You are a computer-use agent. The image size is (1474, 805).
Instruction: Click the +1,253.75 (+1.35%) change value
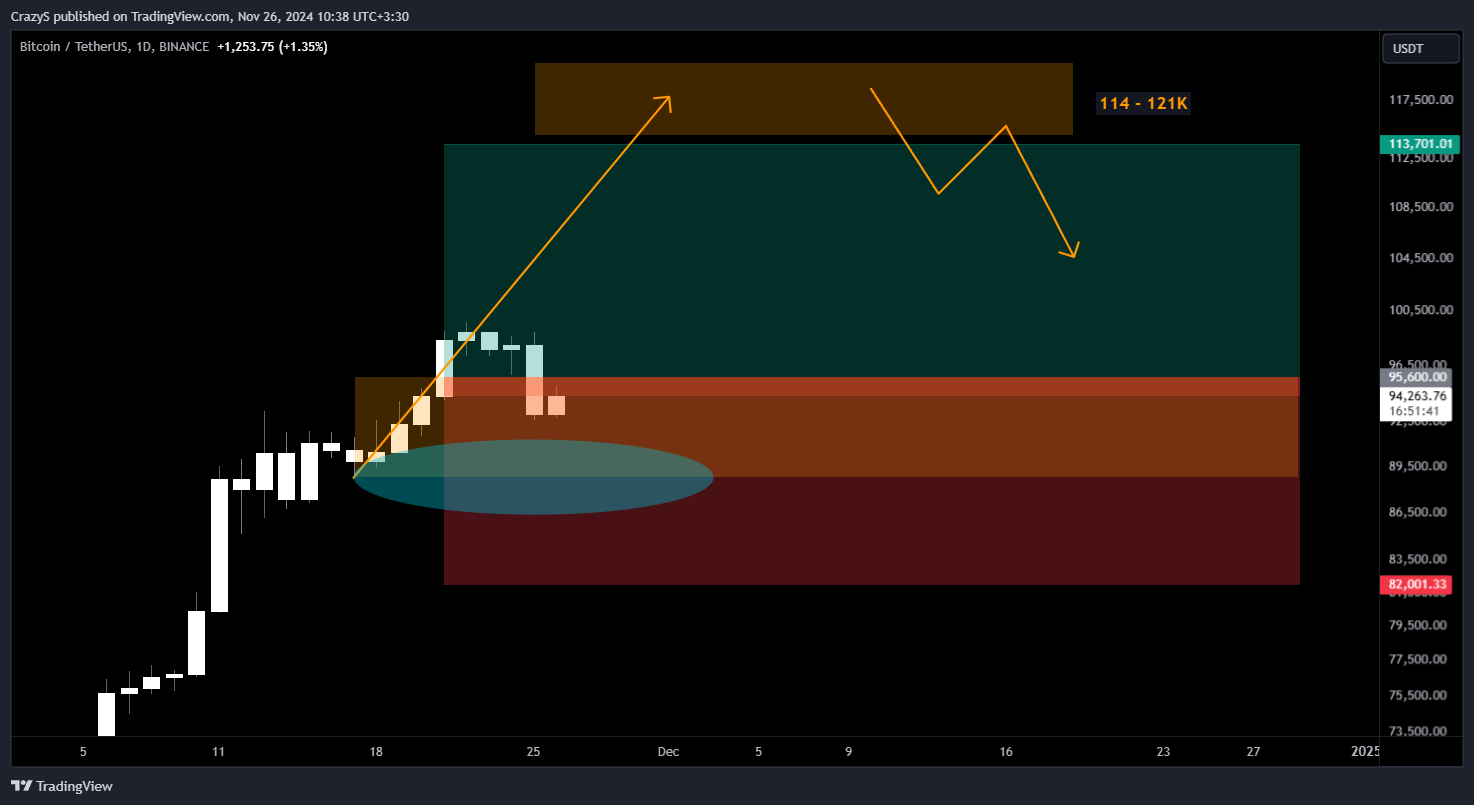pyautogui.click(x=272, y=47)
